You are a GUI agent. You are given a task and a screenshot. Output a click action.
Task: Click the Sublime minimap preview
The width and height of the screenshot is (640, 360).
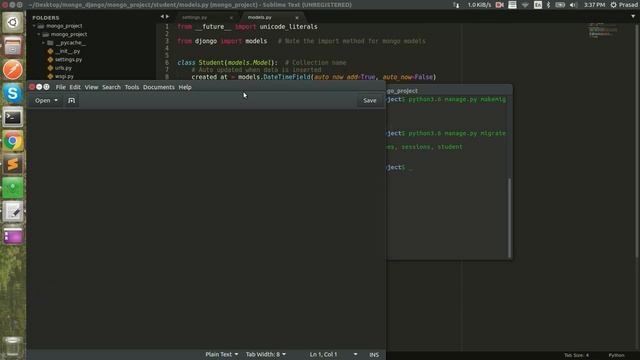point(602,30)
